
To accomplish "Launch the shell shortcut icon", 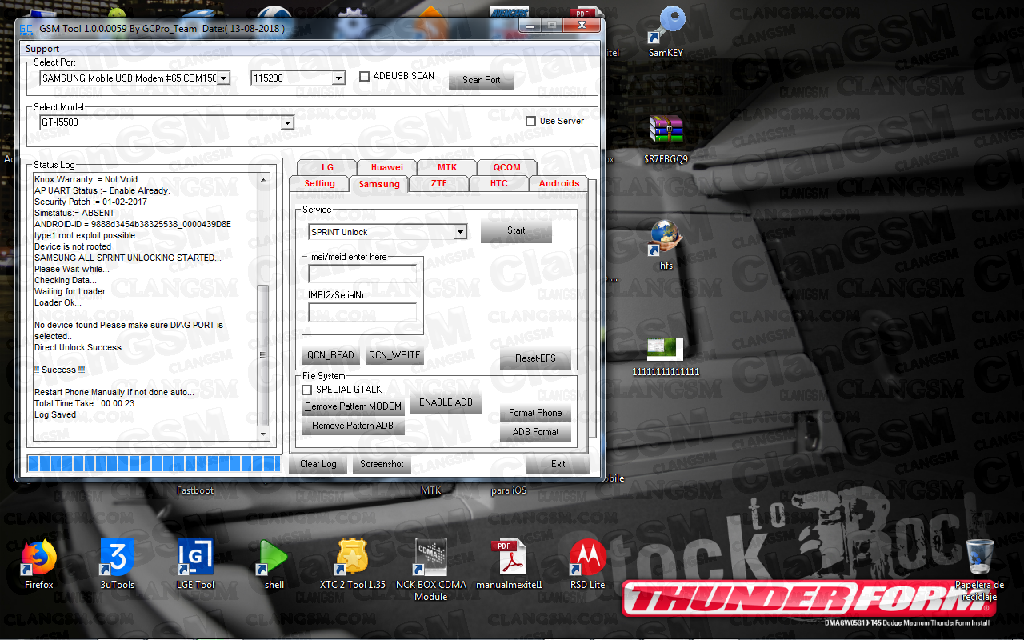I will tap(274, 563).
